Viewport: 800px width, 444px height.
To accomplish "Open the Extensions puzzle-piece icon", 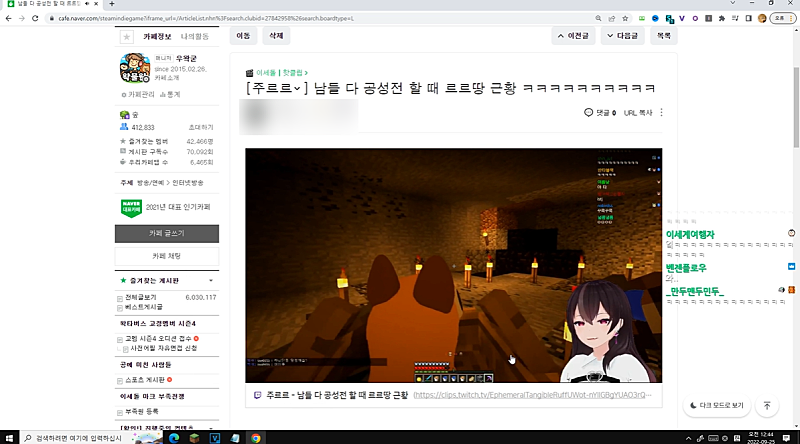I will coord(721,18).
